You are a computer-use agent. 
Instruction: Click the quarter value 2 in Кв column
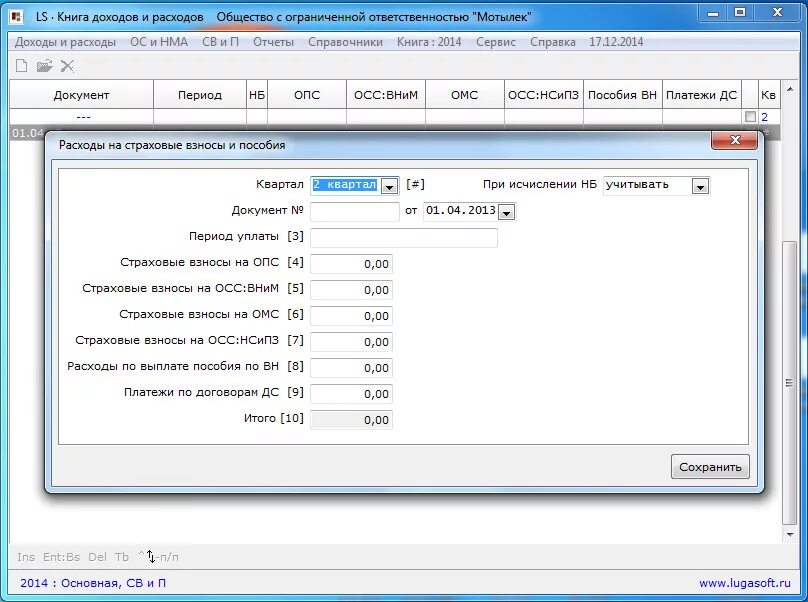765,117
